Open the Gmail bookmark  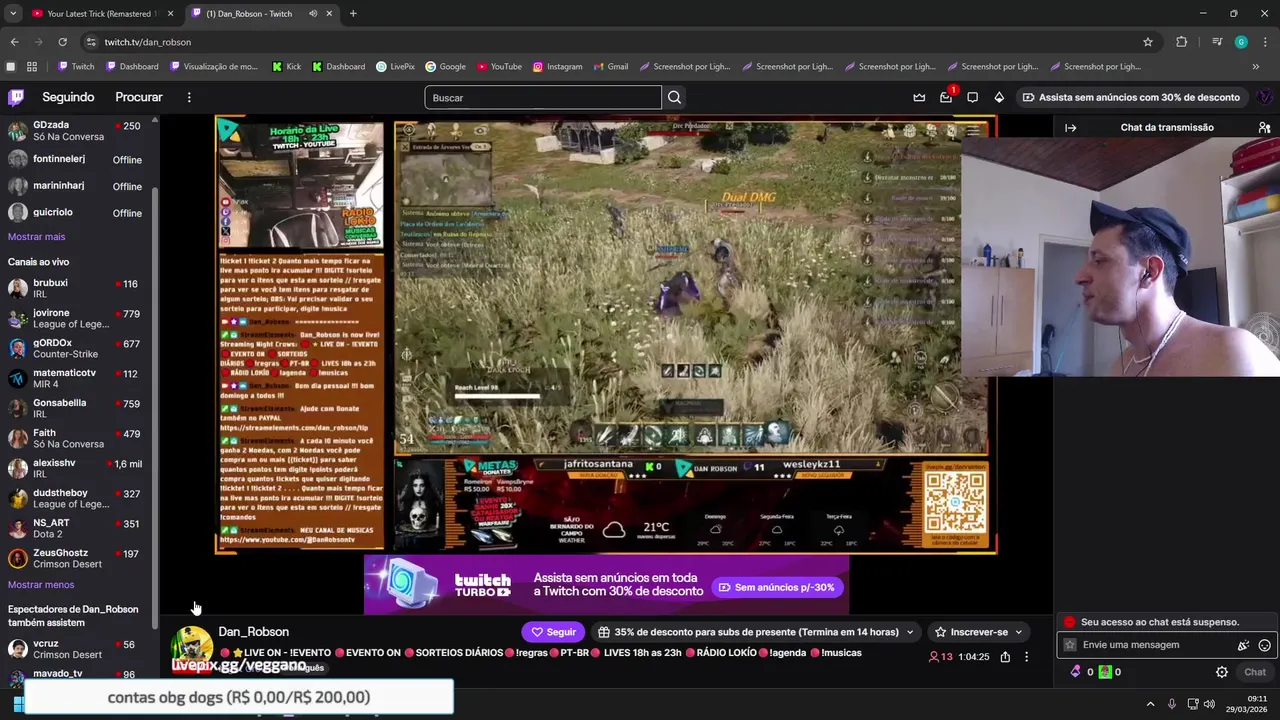(610, 67)
